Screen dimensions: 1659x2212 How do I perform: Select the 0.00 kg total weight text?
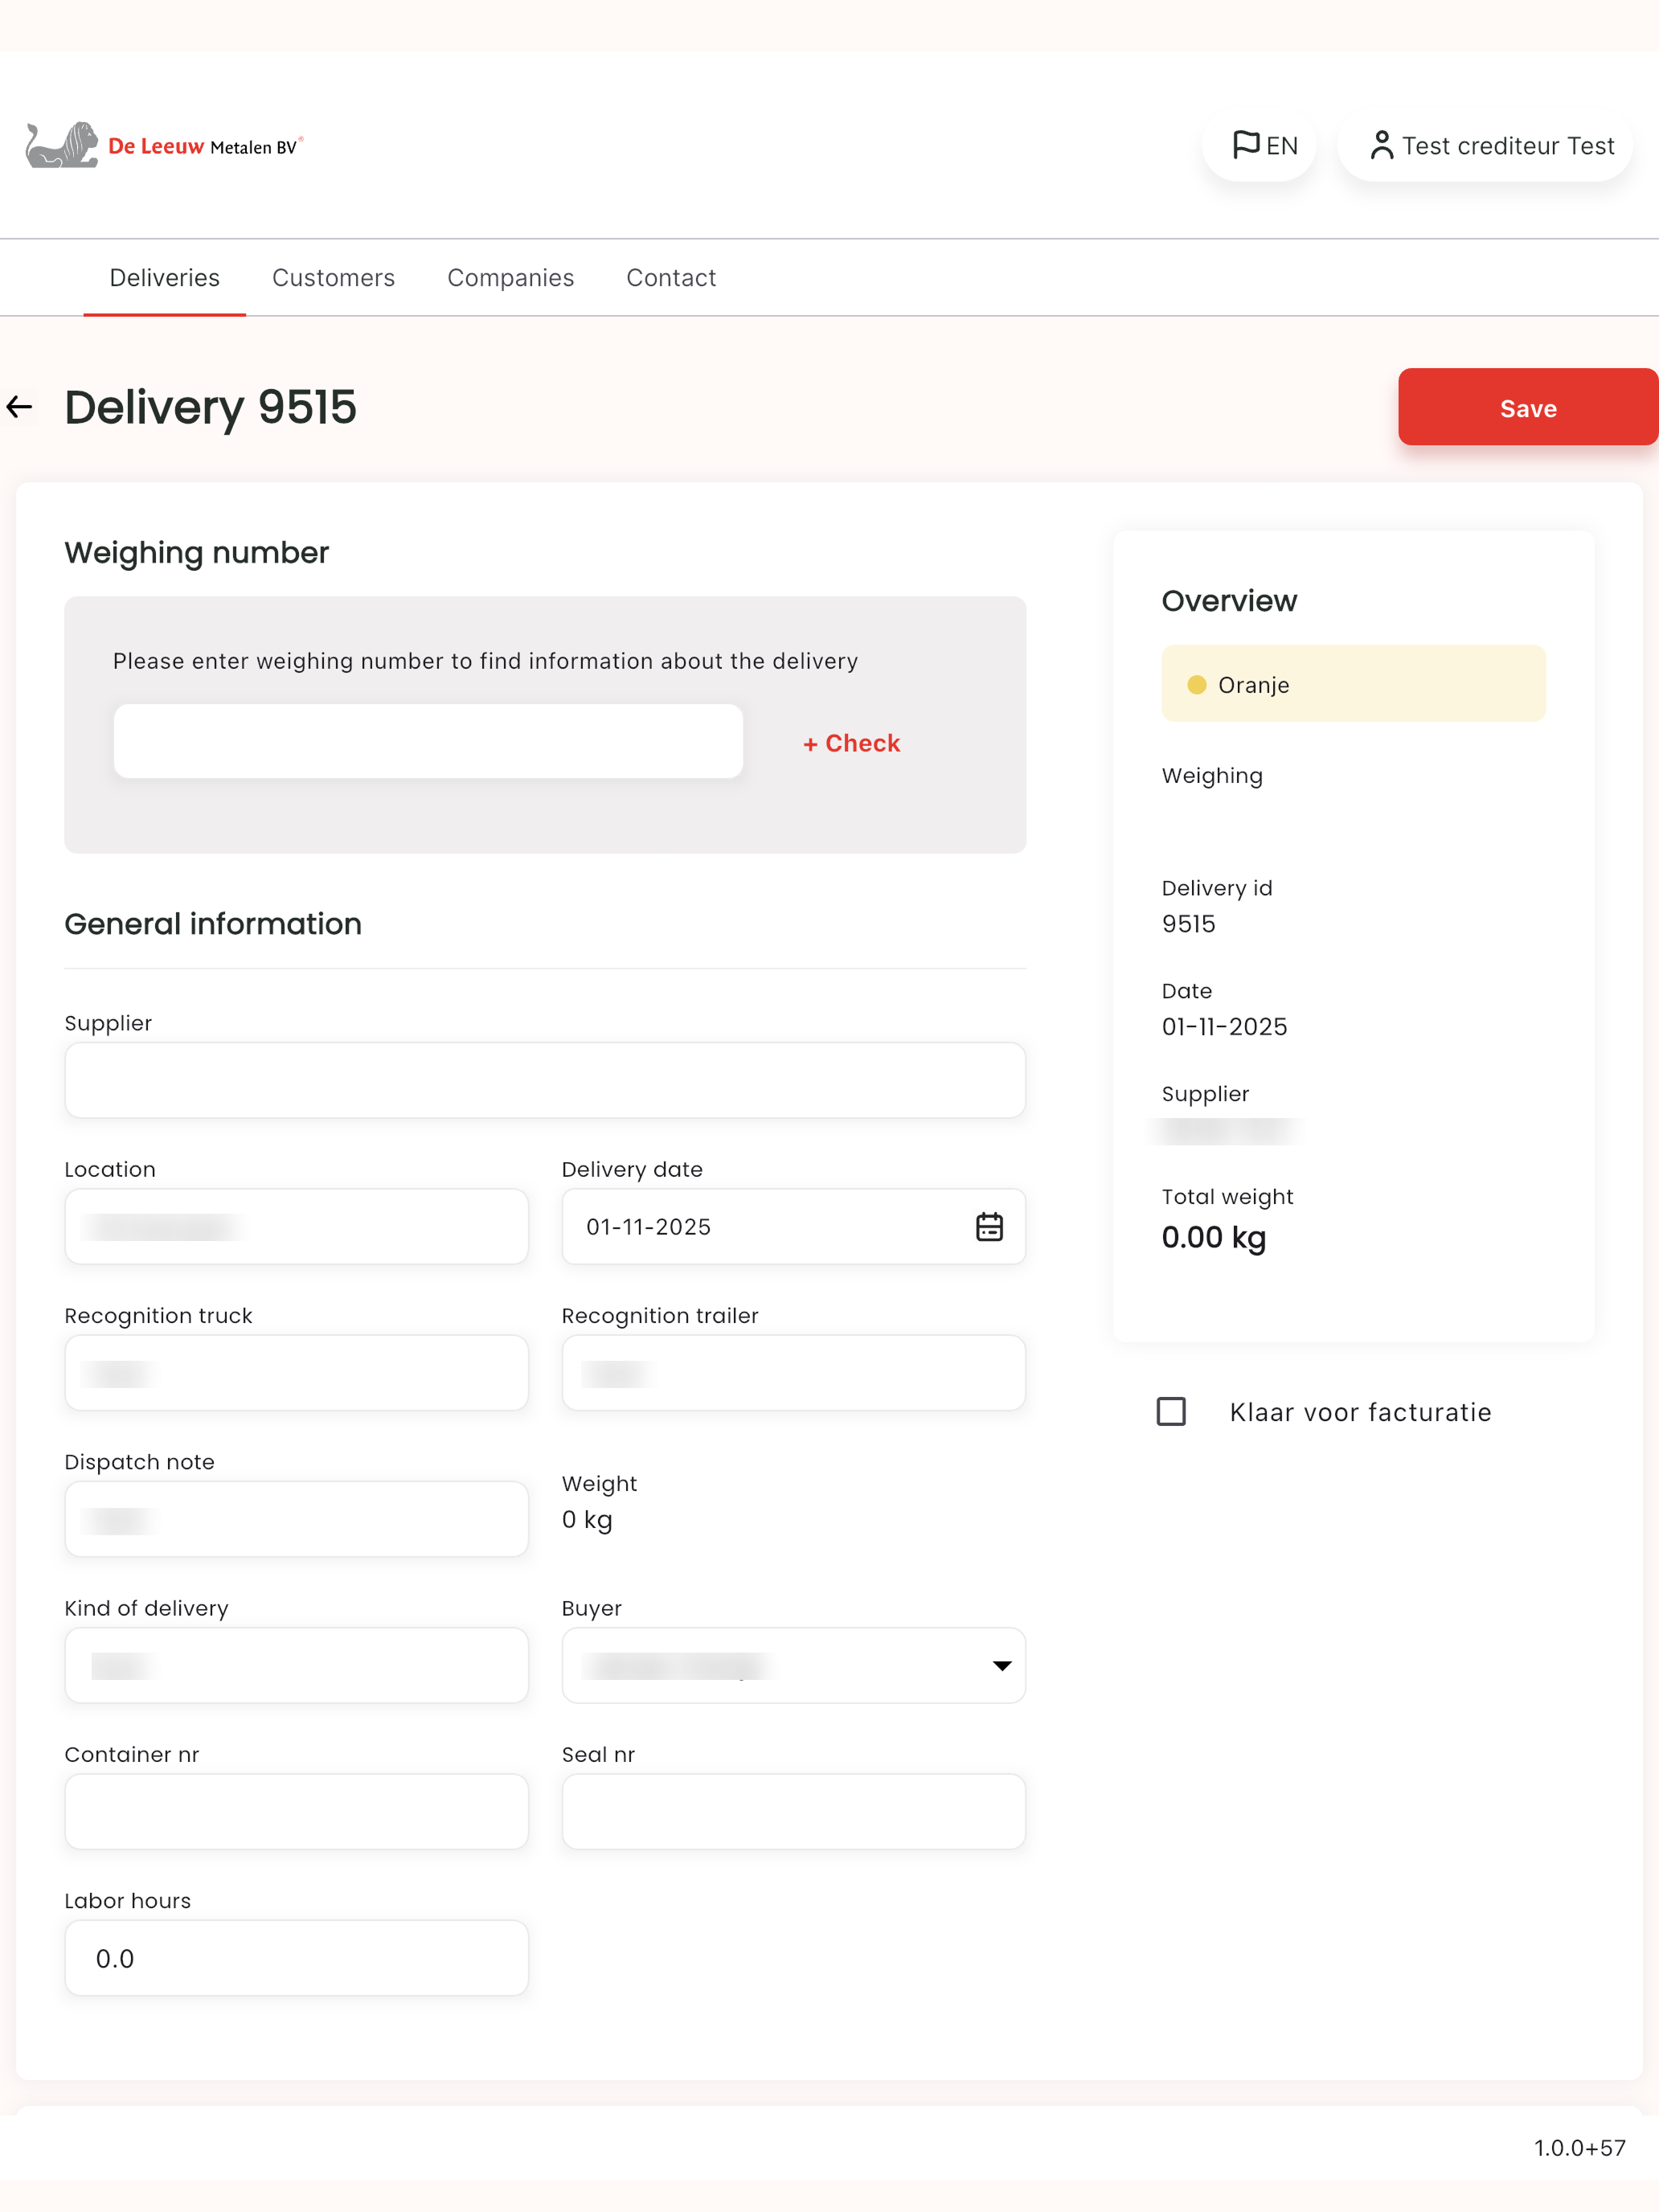tap(1214, 1238)
